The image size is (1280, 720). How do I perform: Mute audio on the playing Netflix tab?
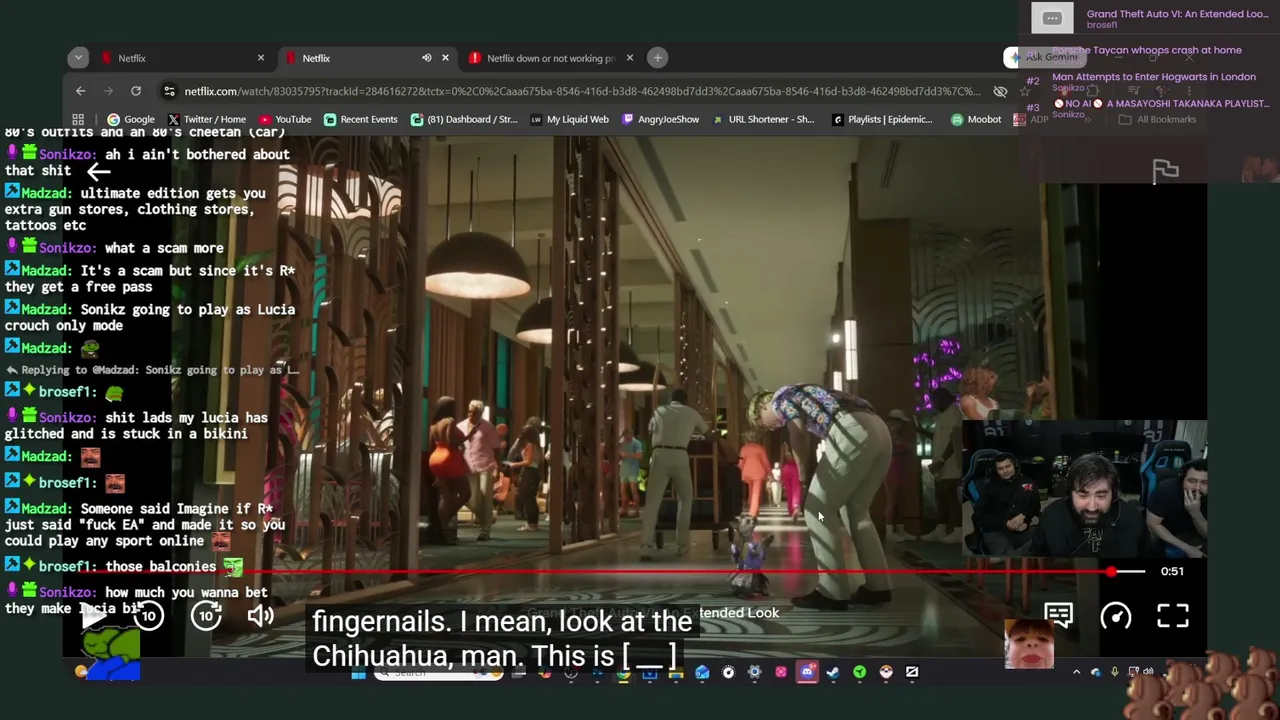click(427, 58)
